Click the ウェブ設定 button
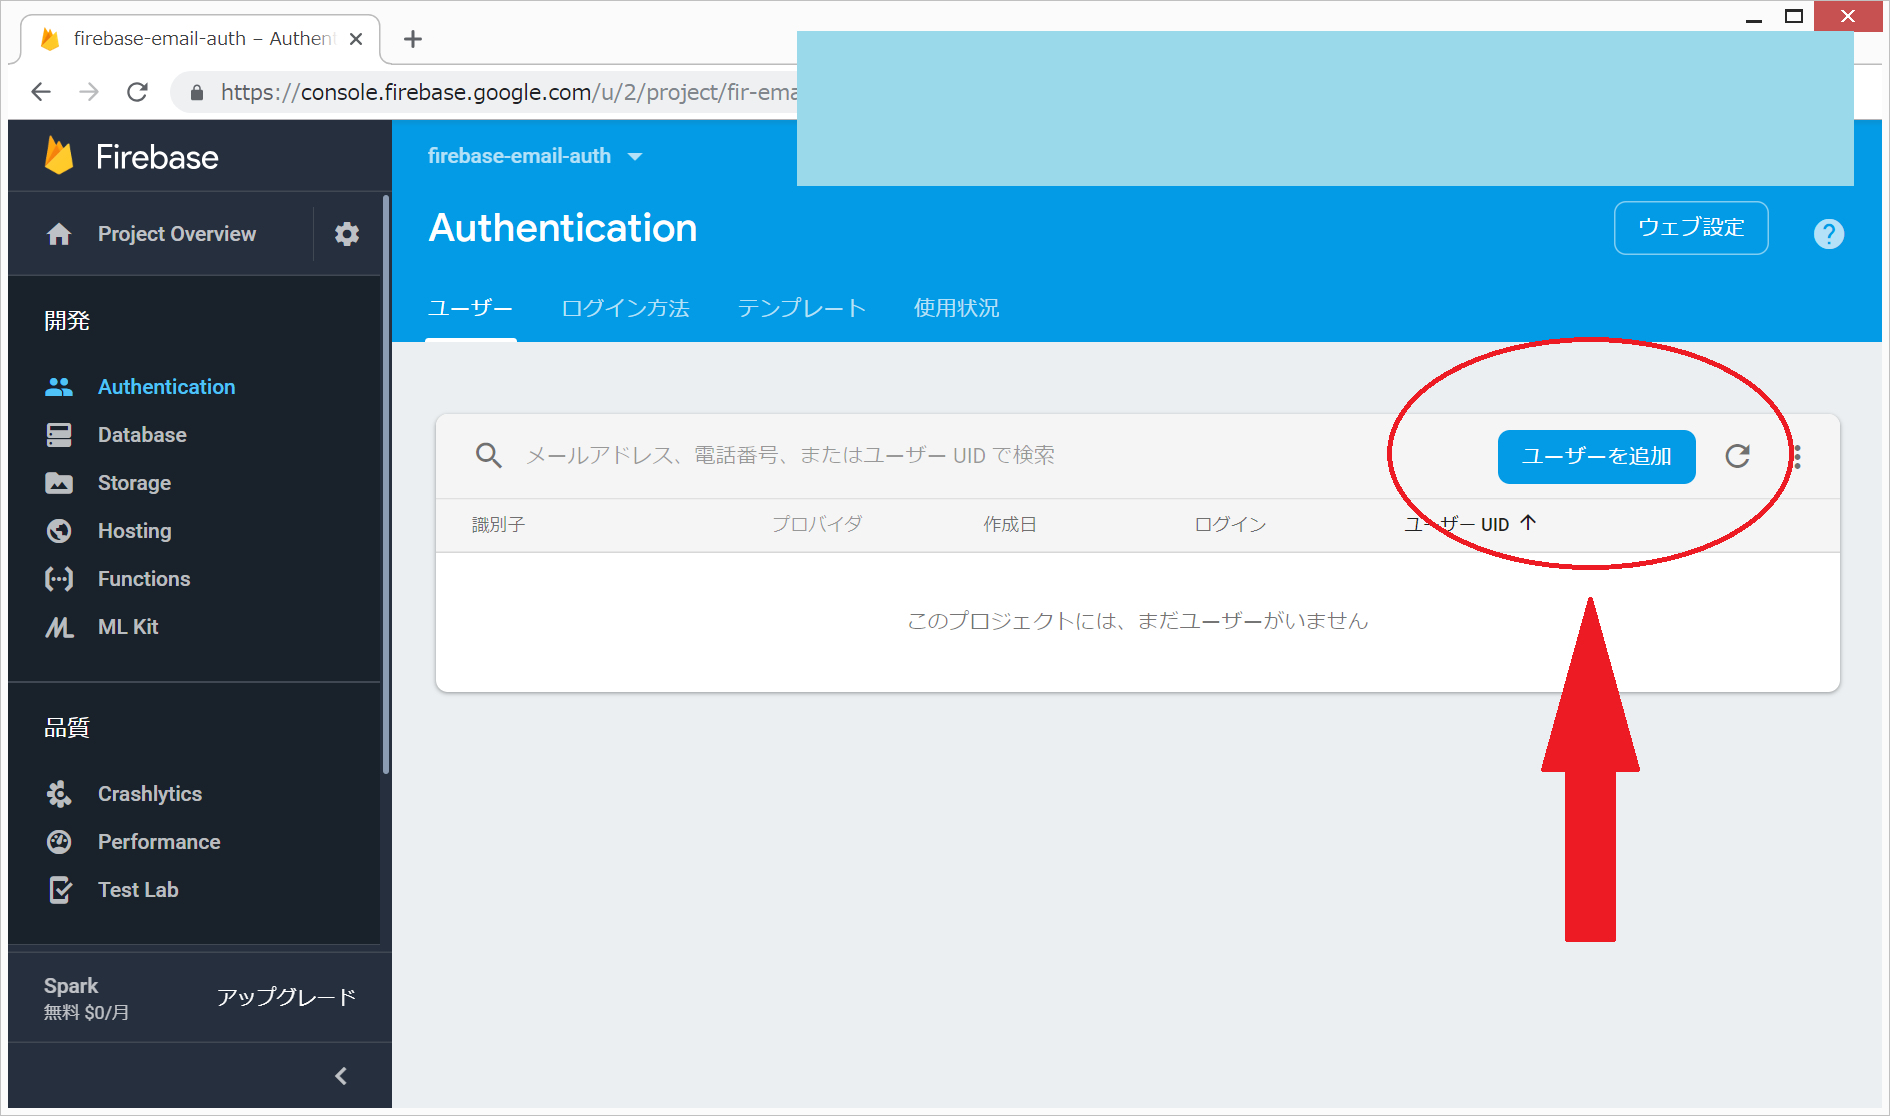This screenshot has width=1890, height=1116. (x=1690, y=228)
